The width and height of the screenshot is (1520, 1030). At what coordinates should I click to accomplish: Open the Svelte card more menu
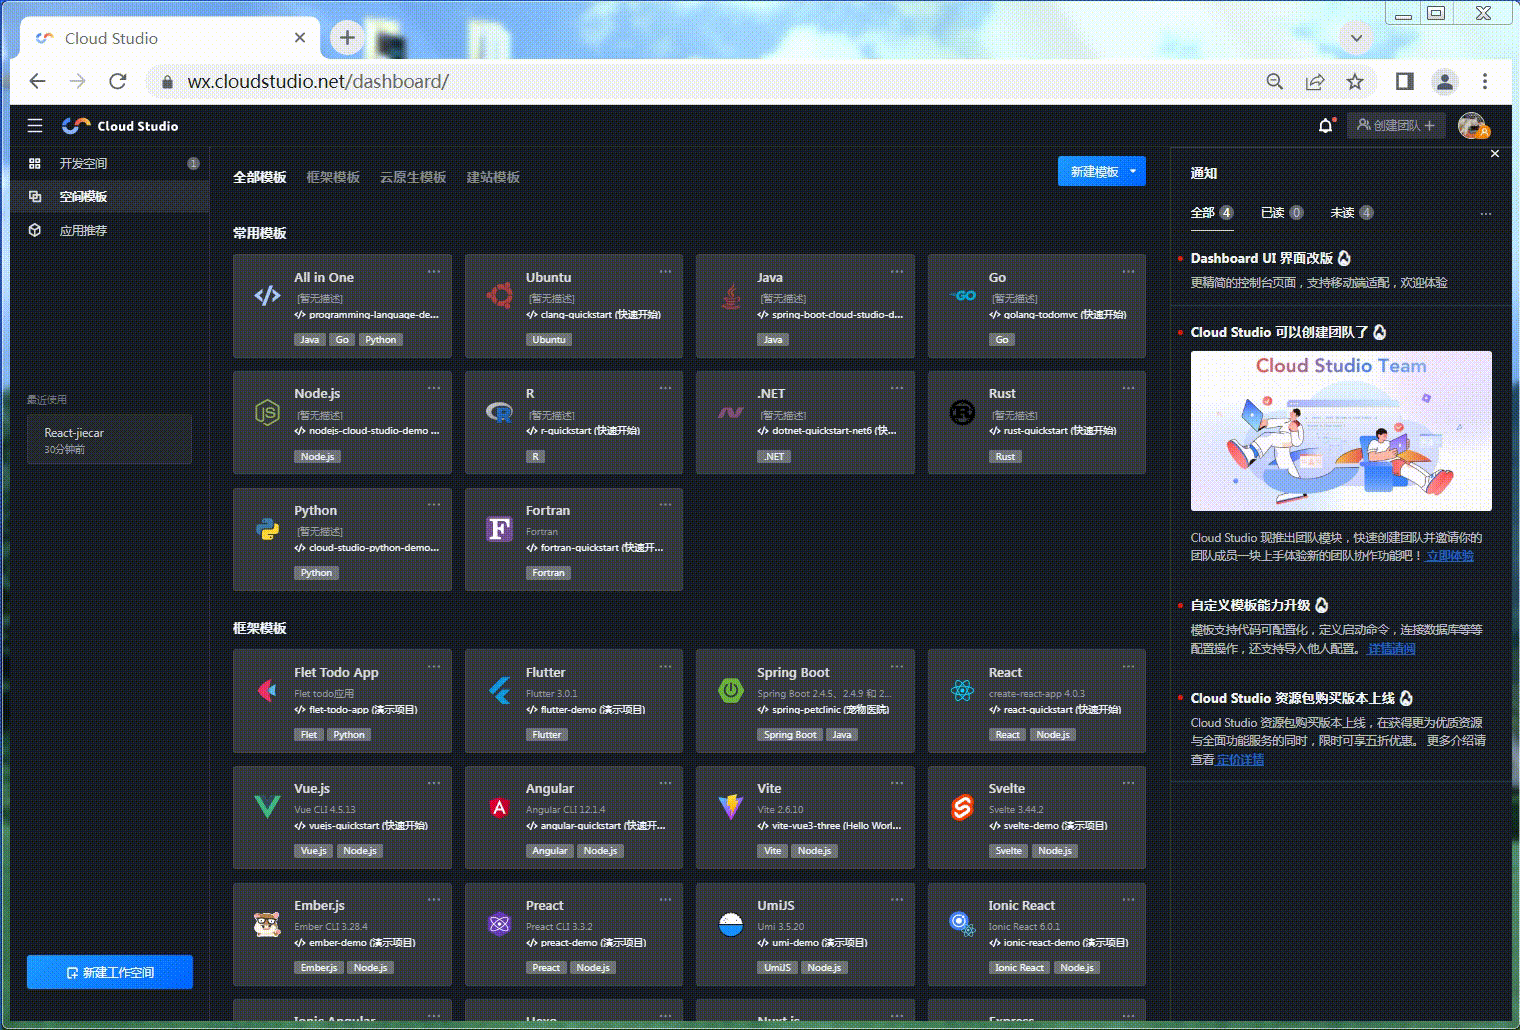1128,782
